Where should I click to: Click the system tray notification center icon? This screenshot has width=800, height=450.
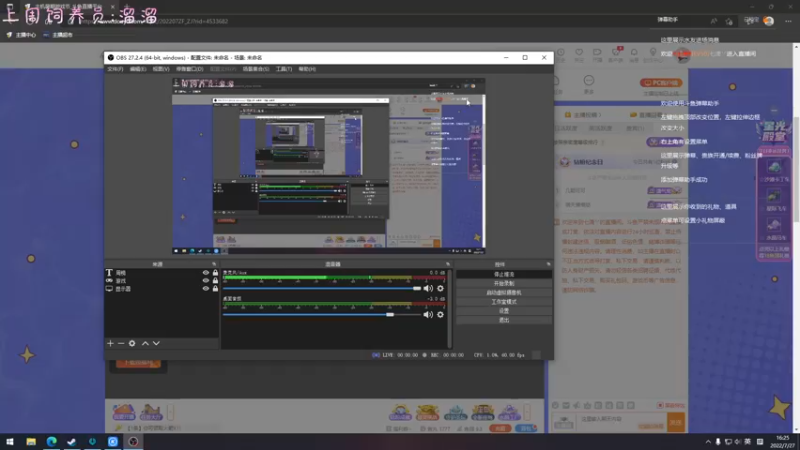pos(760,442)
